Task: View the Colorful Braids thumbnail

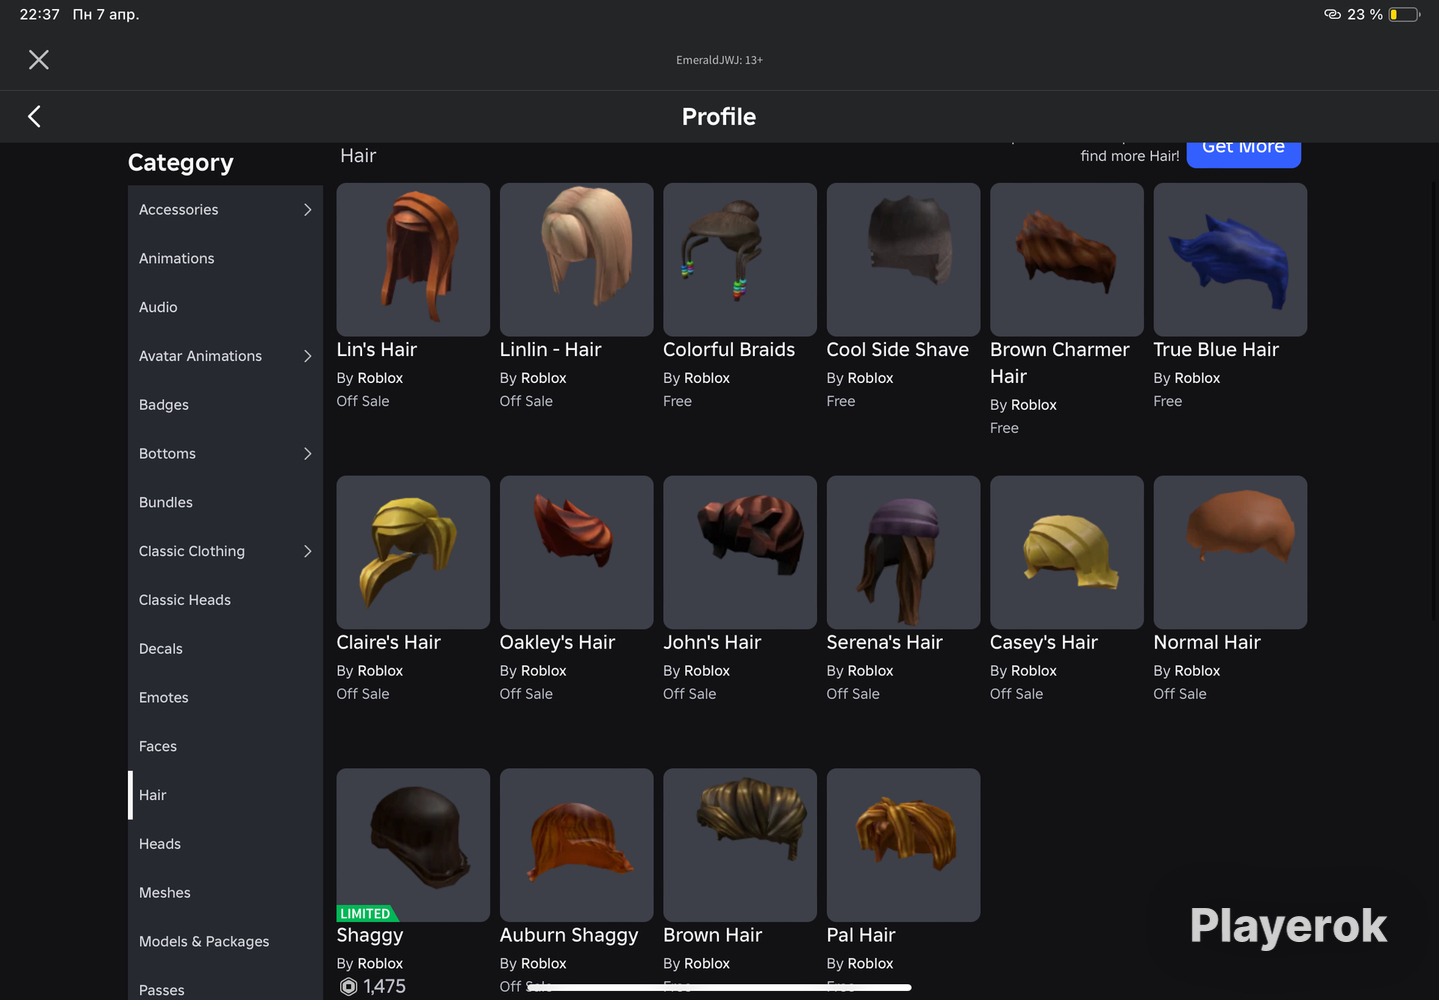Action: (x=740, y=260)
